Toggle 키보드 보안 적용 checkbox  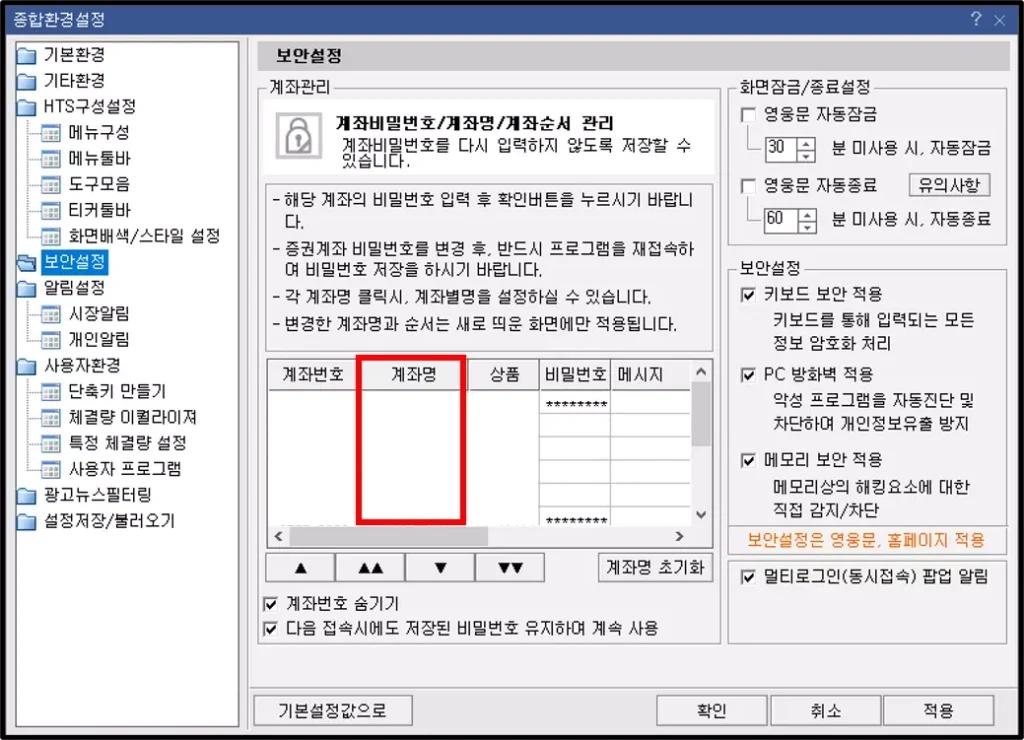[748, 295]
